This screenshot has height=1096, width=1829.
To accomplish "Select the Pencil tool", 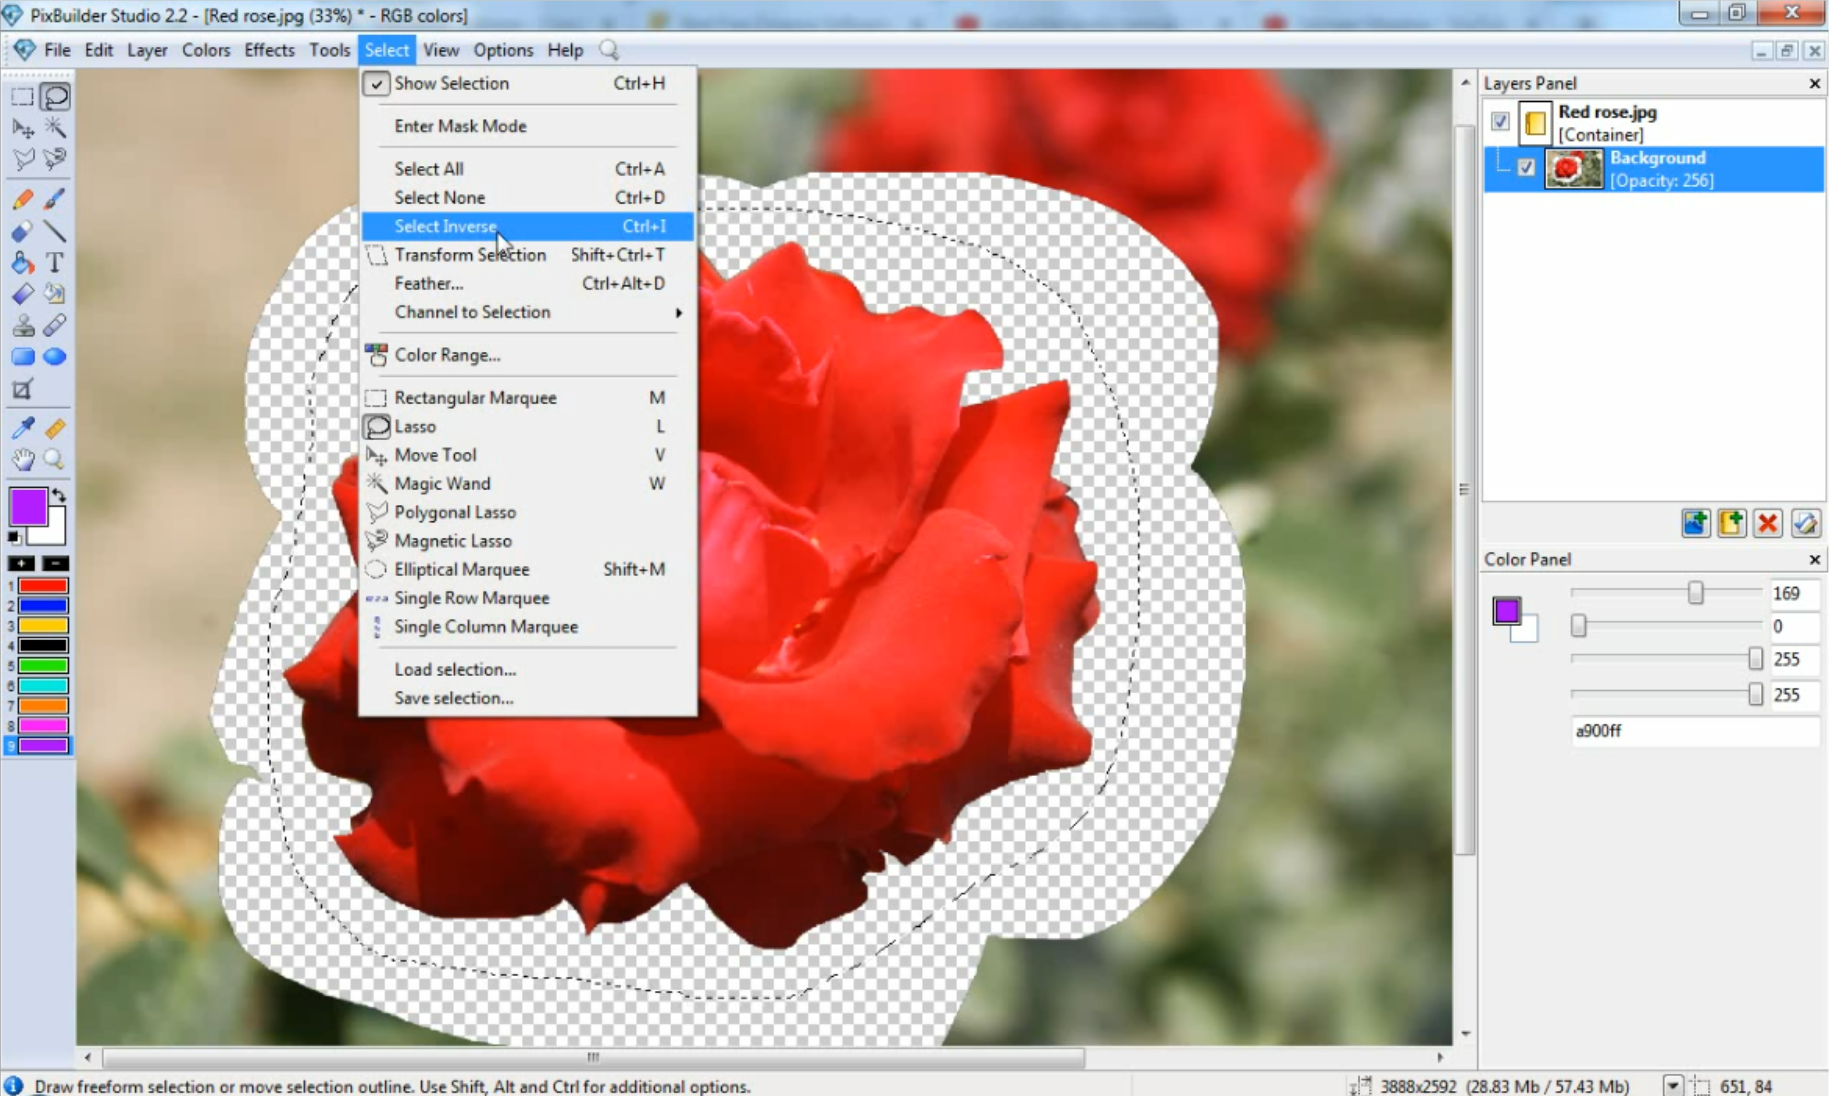I will pyautogui.click(x=22, y=199).
